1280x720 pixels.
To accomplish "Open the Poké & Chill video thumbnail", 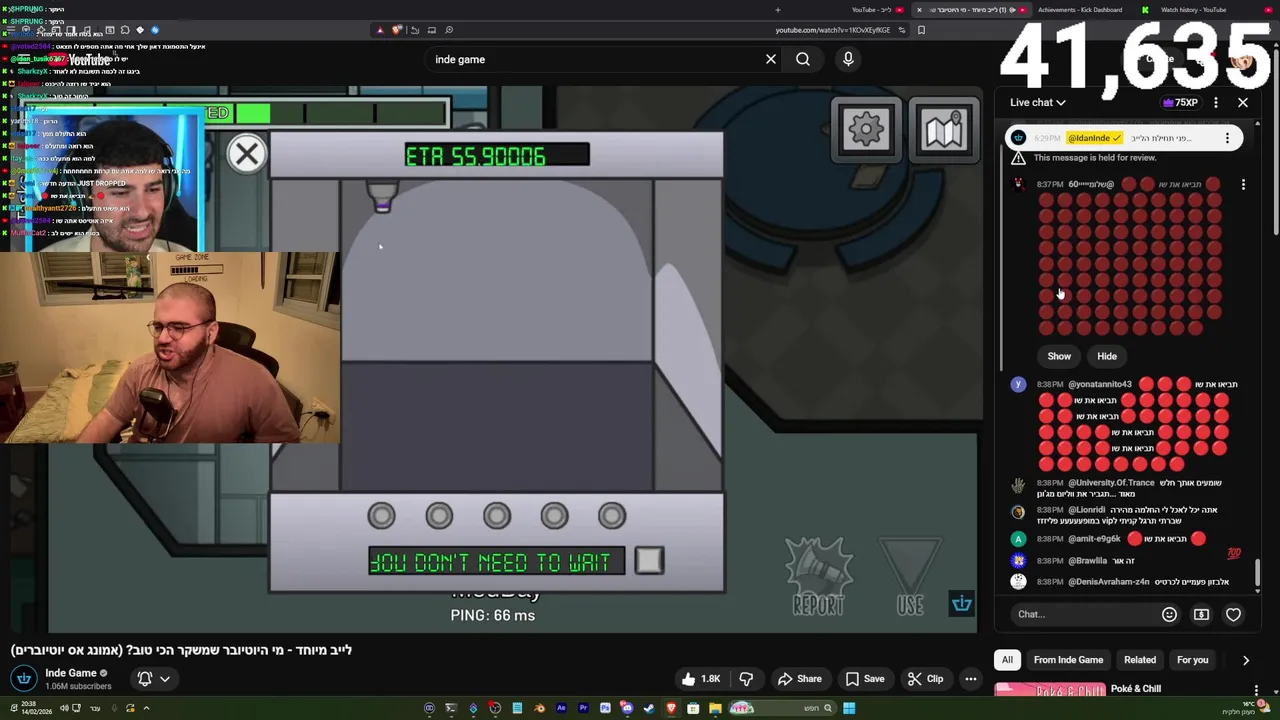I will point(1050,690).
